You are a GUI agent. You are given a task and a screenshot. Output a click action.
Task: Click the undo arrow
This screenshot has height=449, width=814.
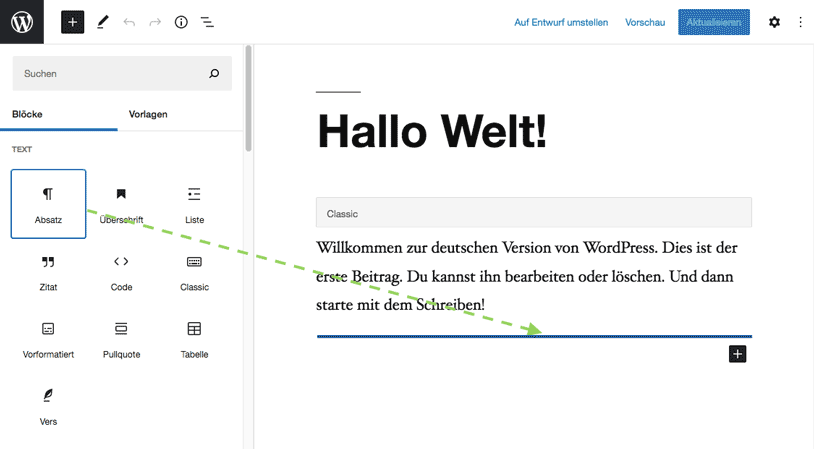pos(129,22)
